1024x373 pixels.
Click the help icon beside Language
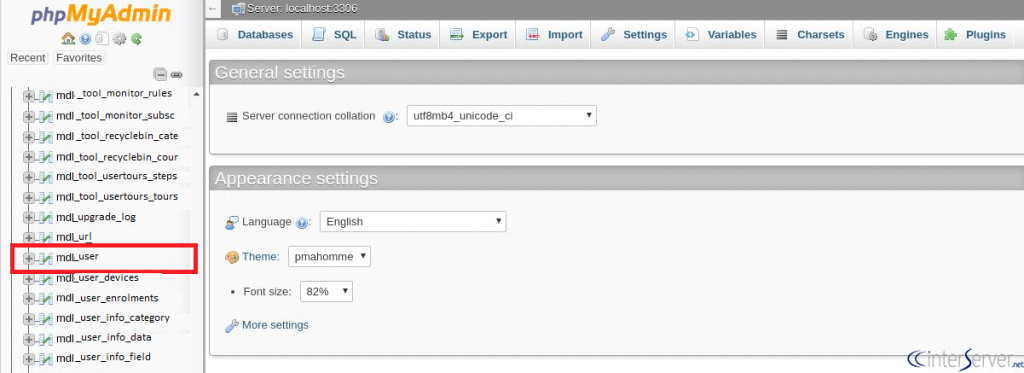(302, 222)
